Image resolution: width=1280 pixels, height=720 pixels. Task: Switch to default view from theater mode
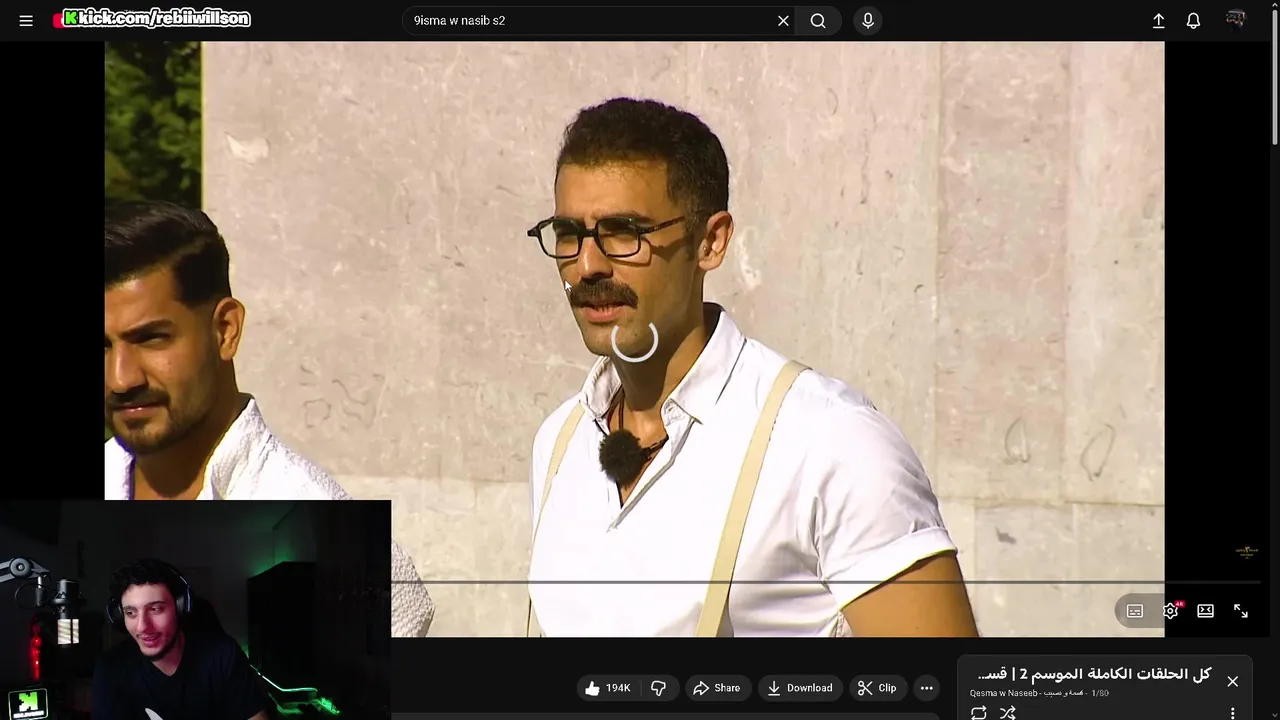(x=1205, y=611)
